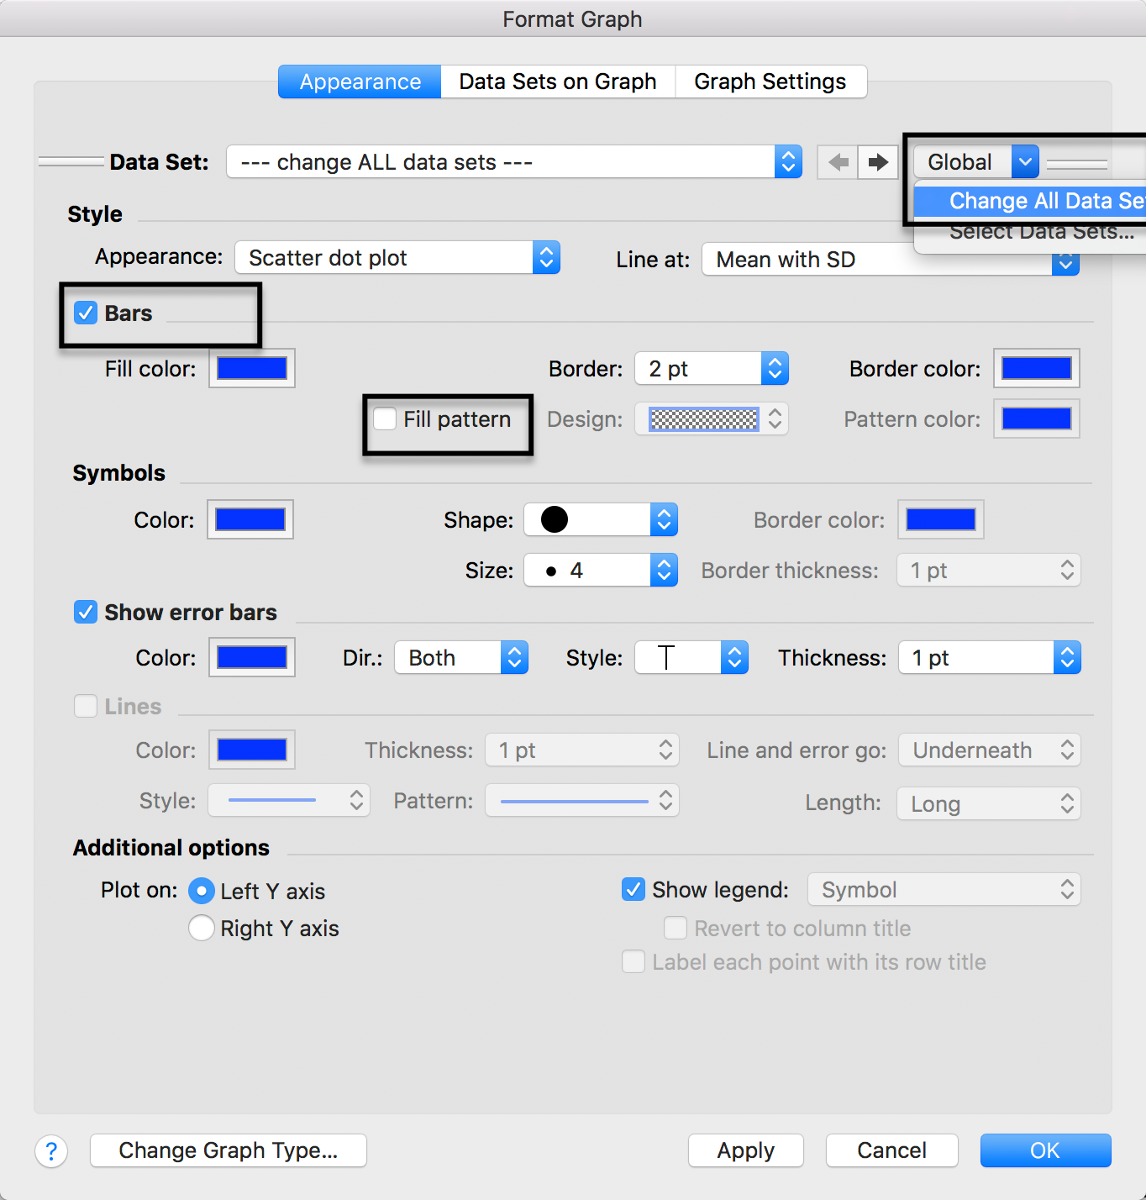This screenshot has height=1200, width=1146.
Task: Choose Select Data Sets from the Global menu
Action: (1042, 231)
